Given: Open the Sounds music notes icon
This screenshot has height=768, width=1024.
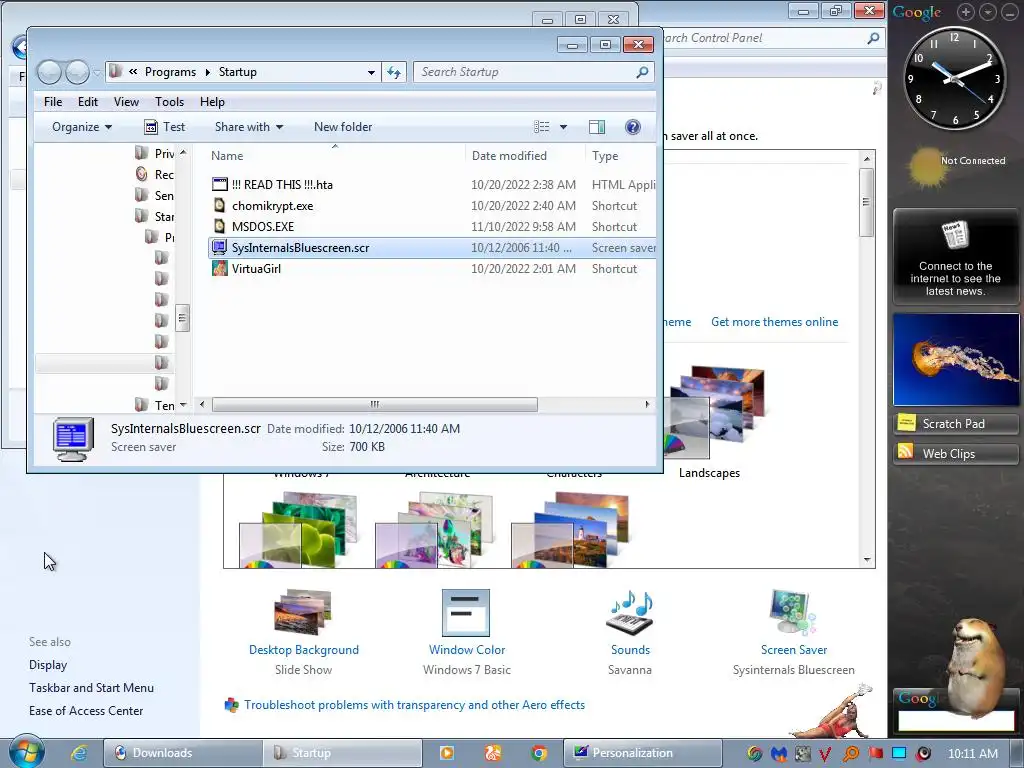Looking at the screenshot, I should click(629, 612).
